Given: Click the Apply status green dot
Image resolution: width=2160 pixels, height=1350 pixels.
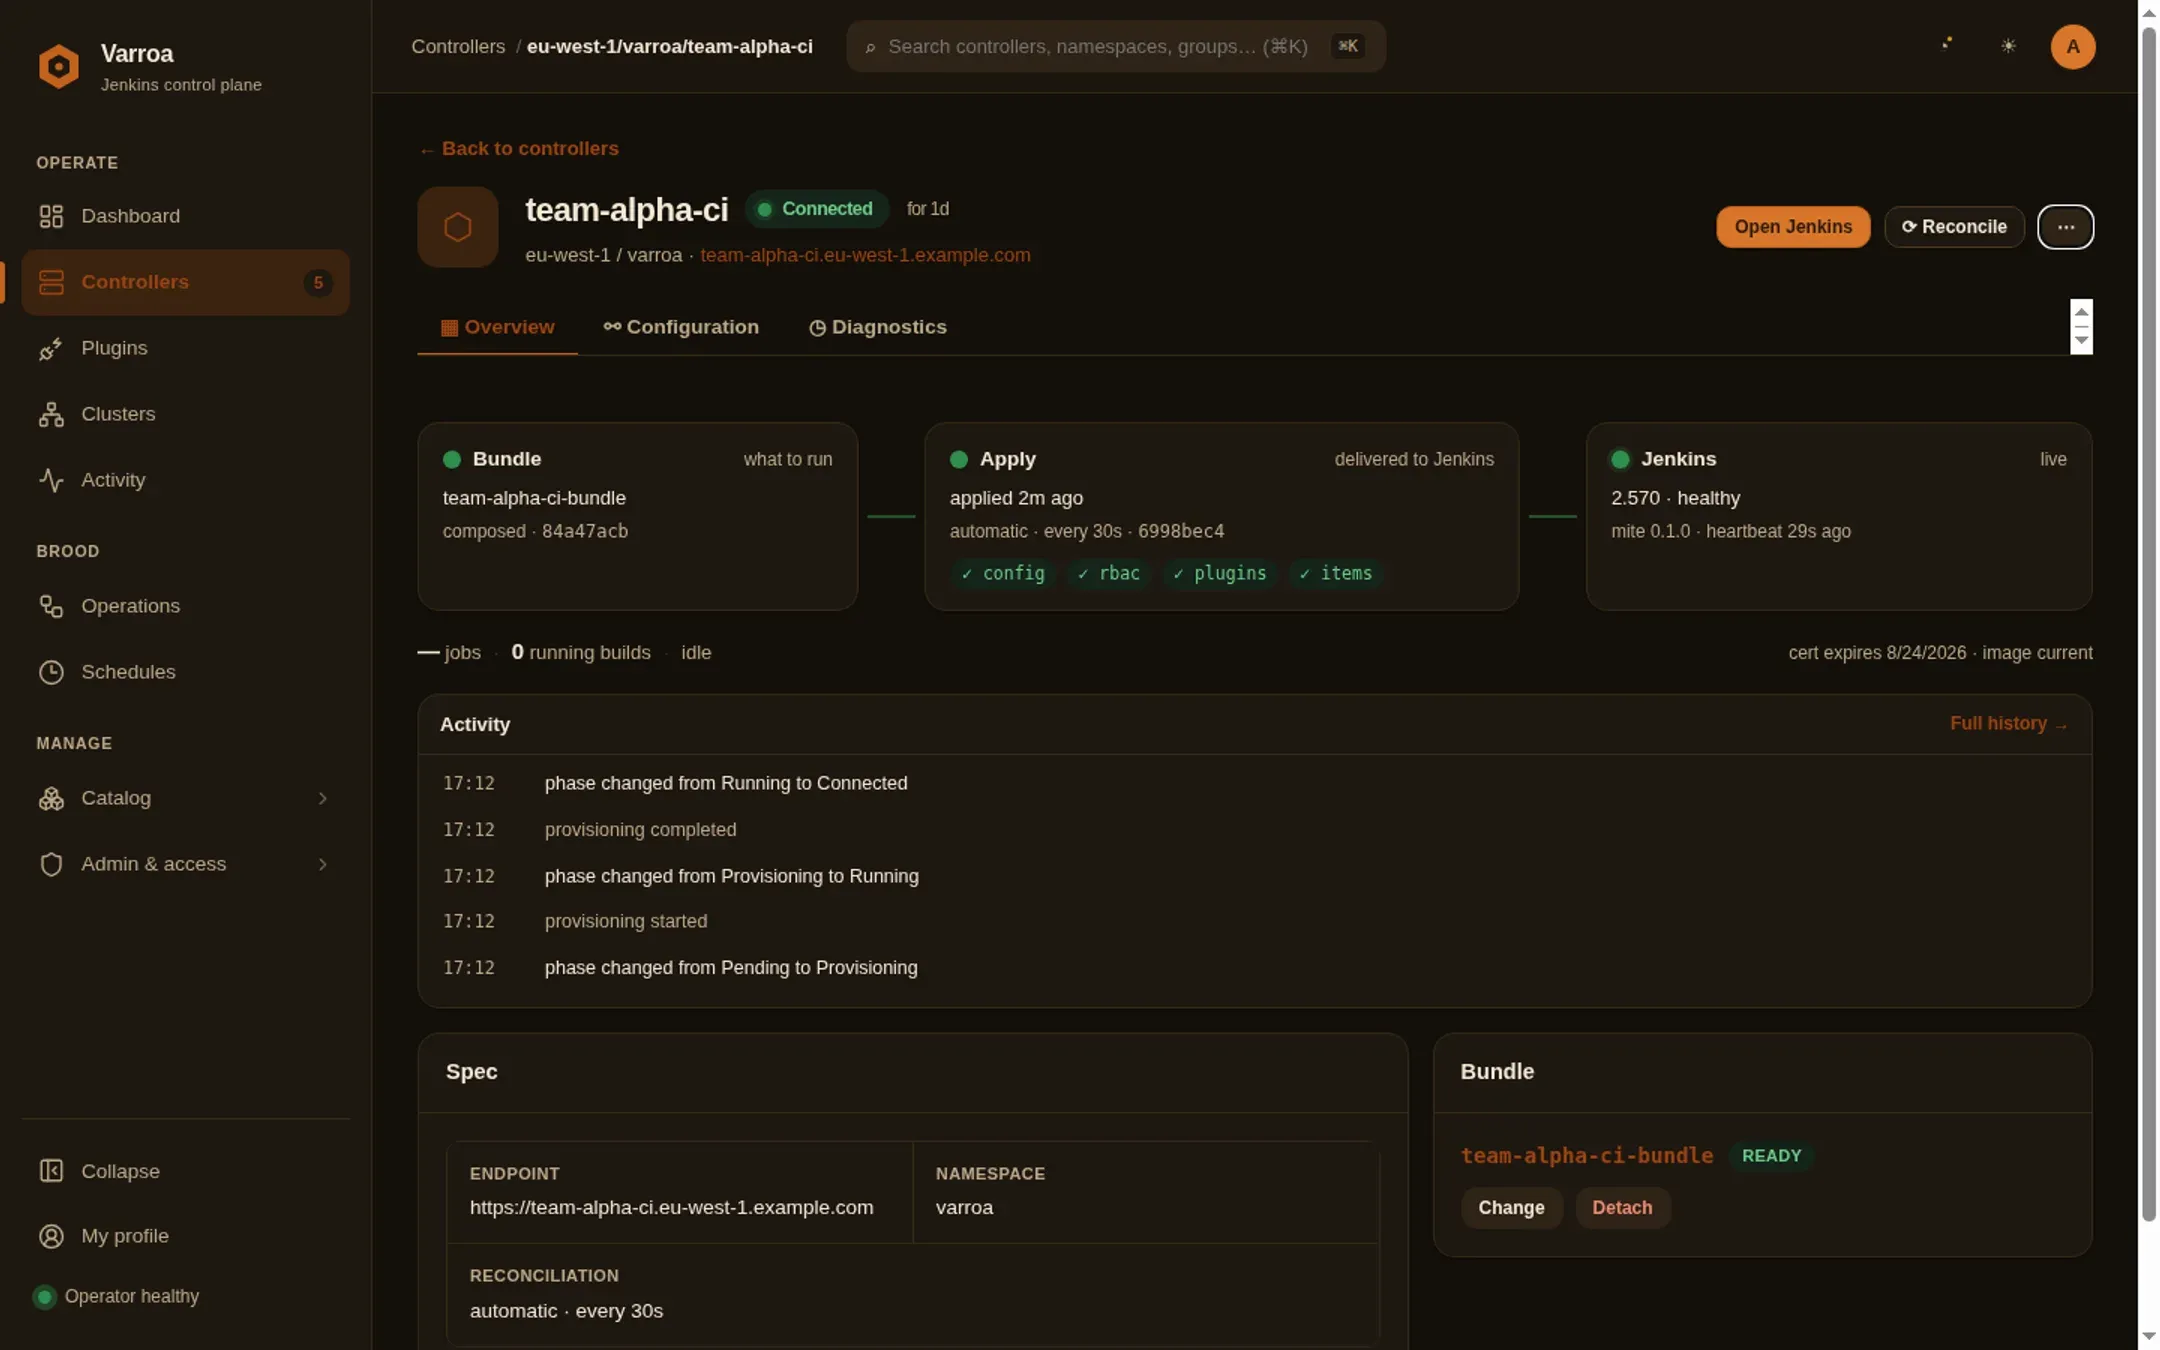Looking at the screenshot, I should pos(959,459).
